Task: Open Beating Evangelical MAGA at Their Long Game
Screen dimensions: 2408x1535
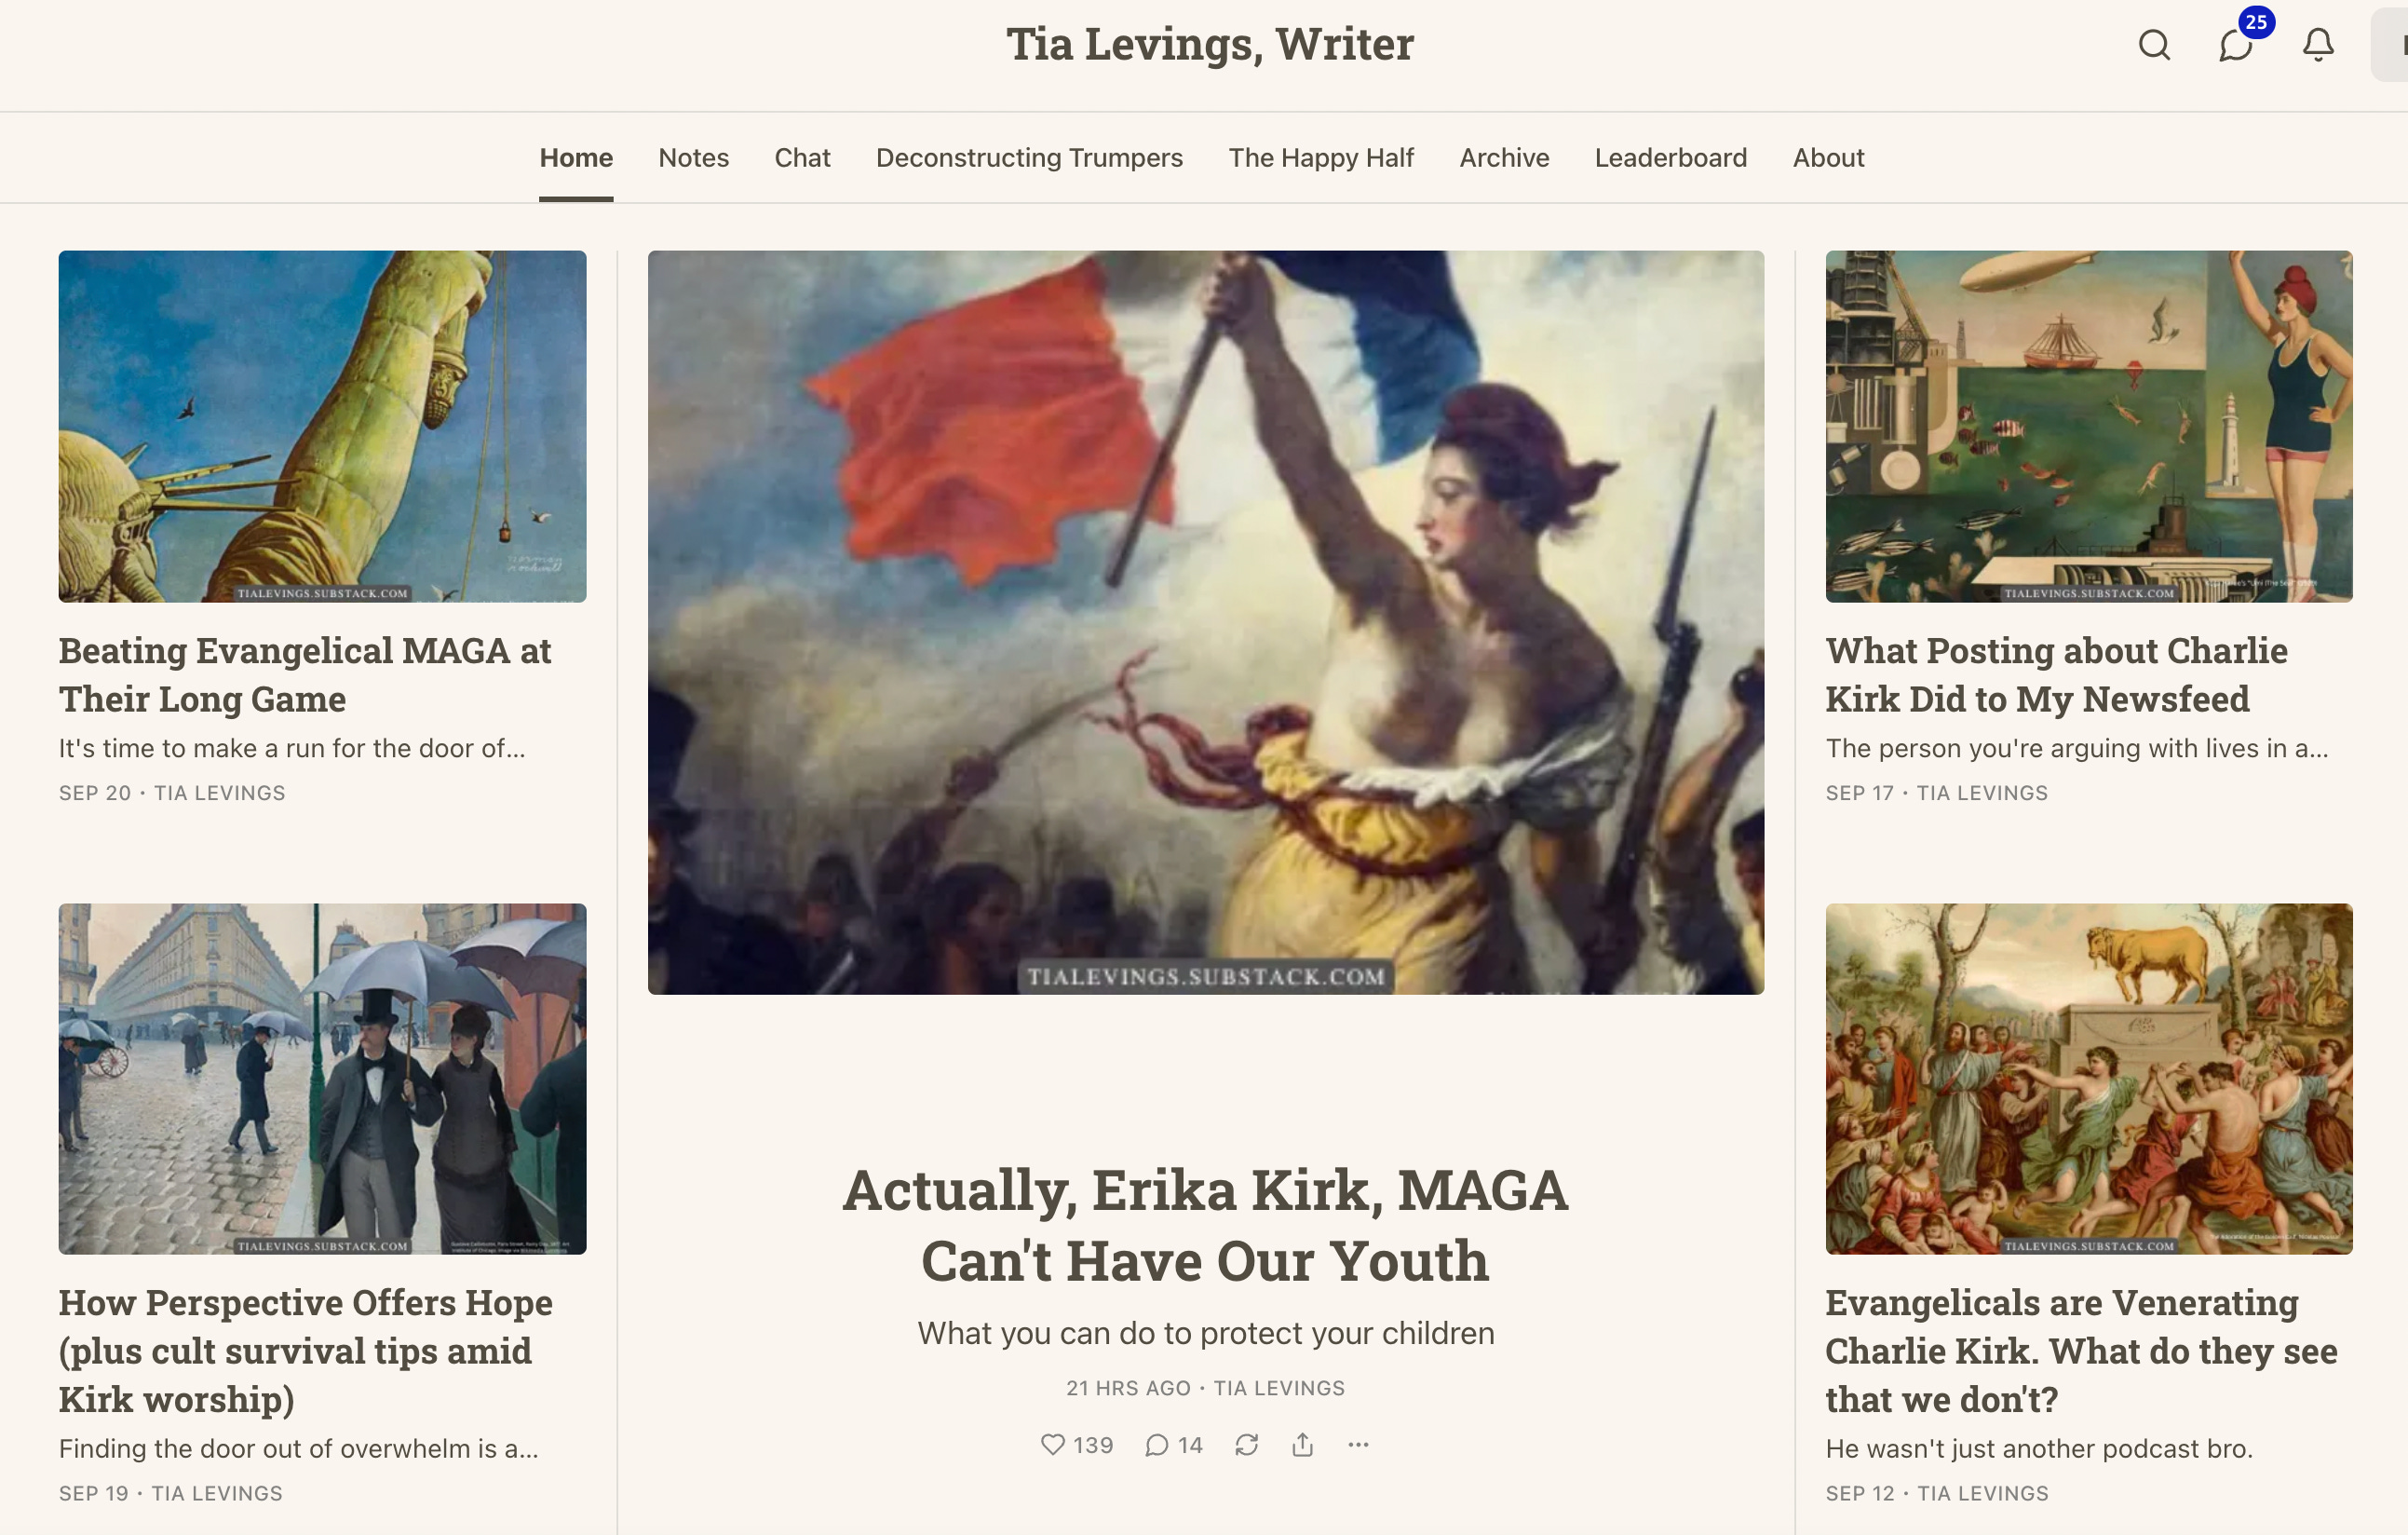Action: pyautogui.click(x=305, y=674)
